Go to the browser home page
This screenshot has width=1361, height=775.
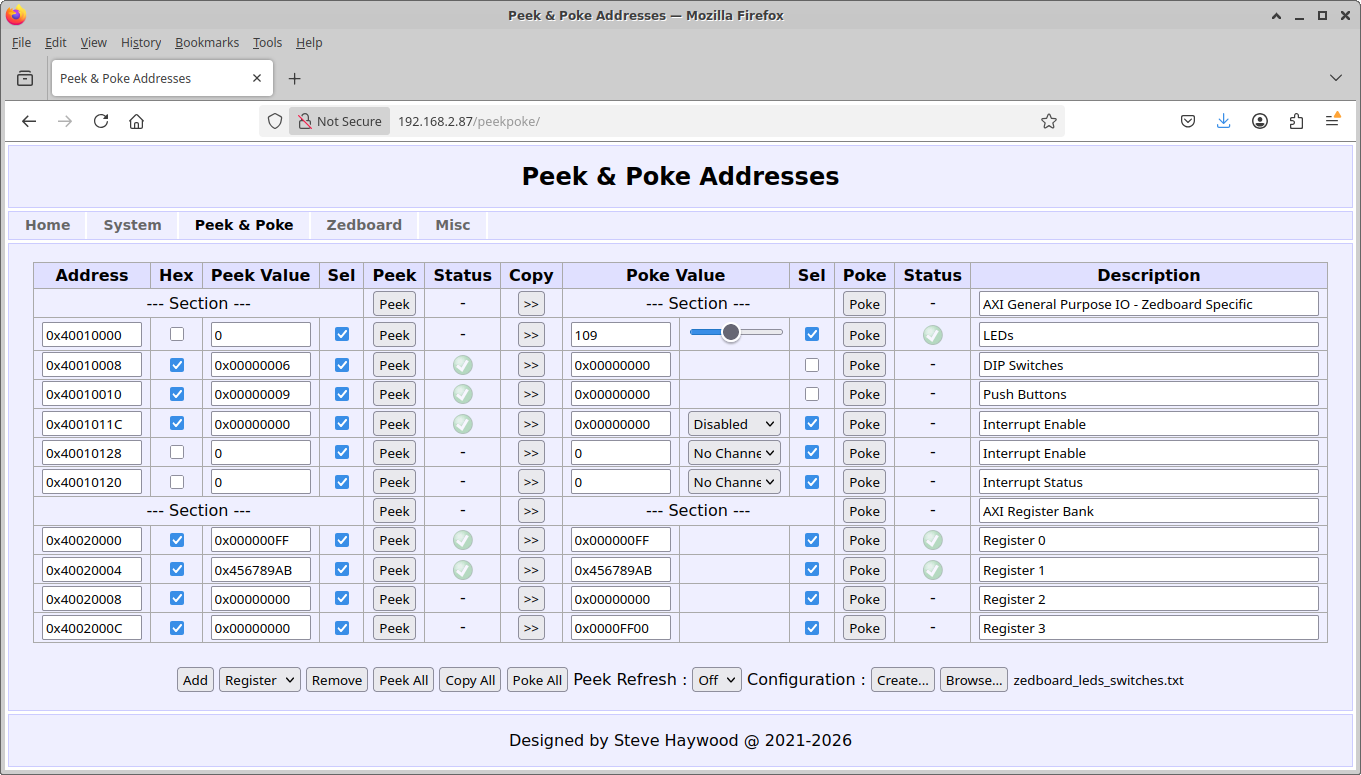pyautogui.click(x=137, y=121)
